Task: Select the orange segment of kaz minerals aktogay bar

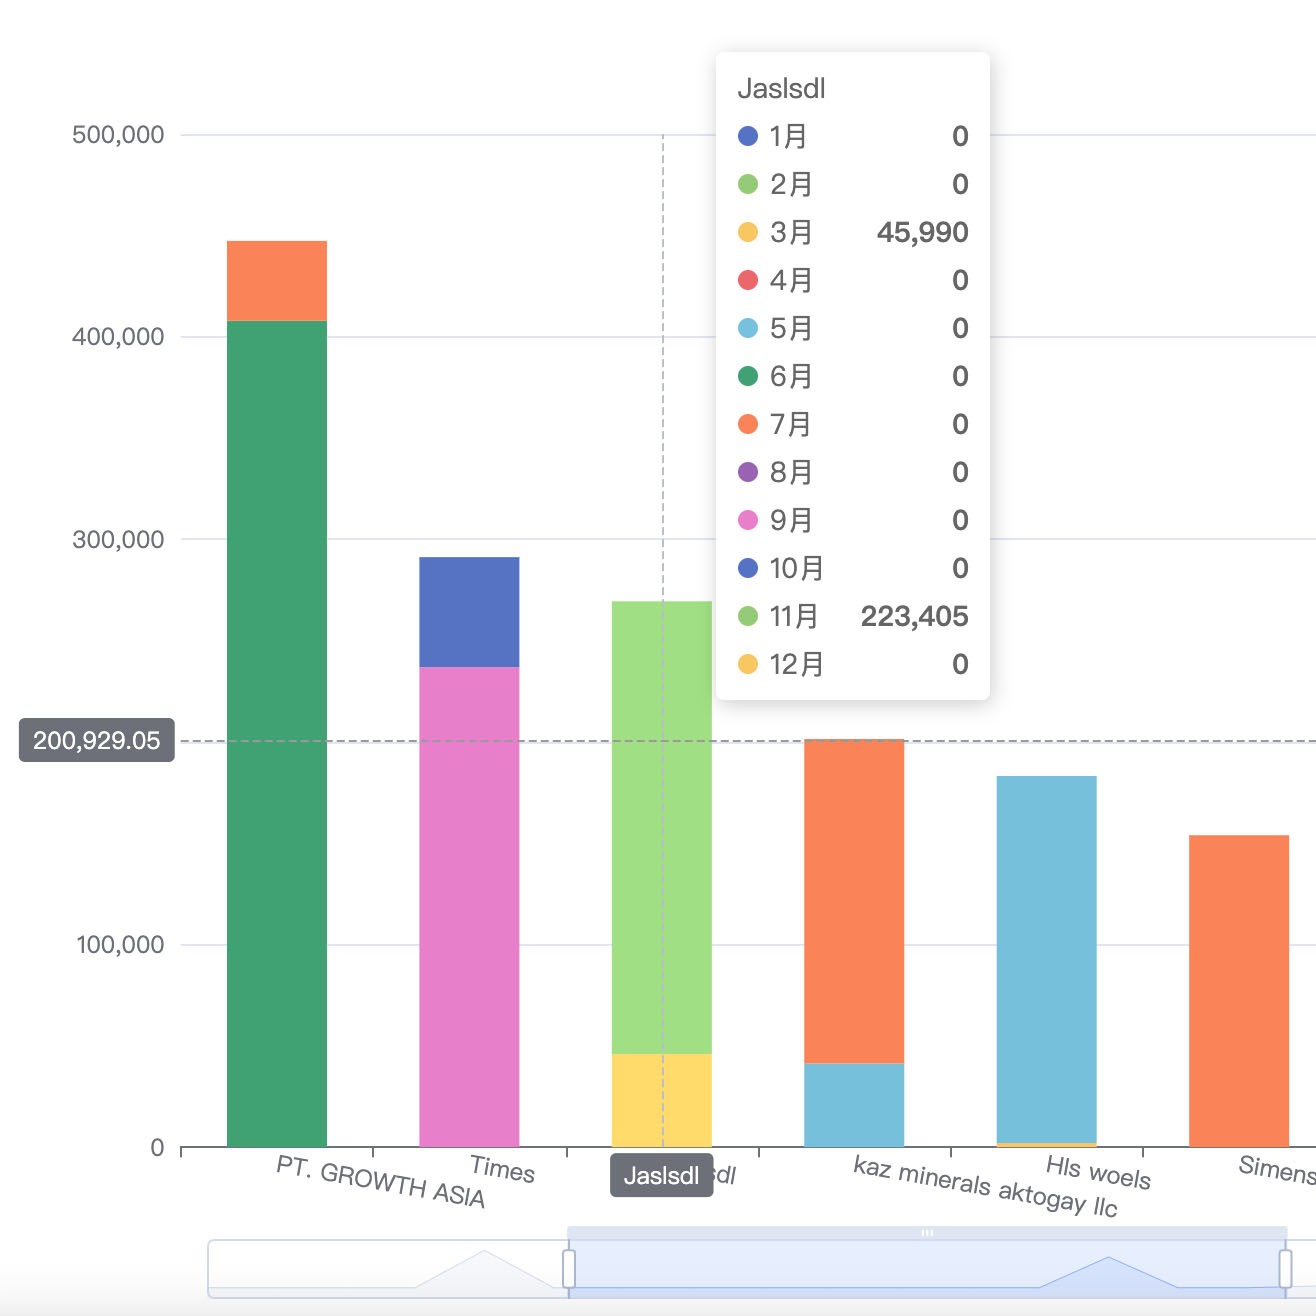Action: (854, 901)
